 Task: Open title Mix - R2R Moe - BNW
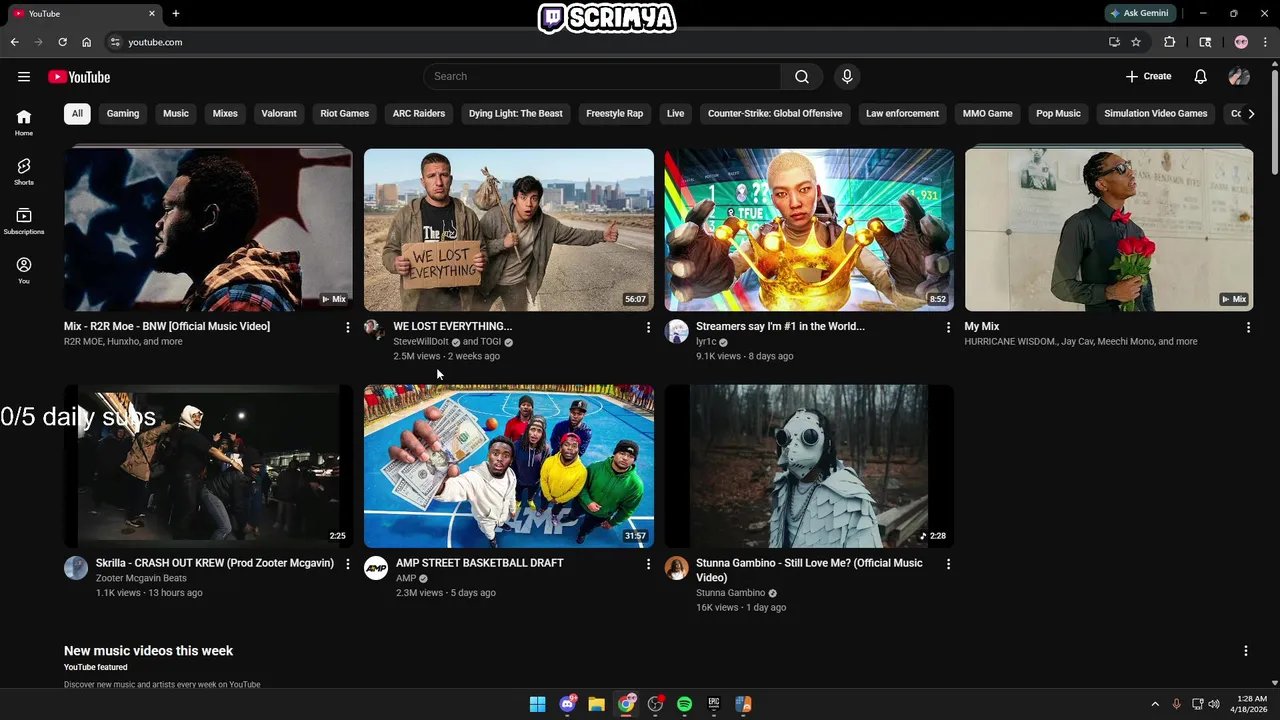pyautogui.click(x=167, y=326)
